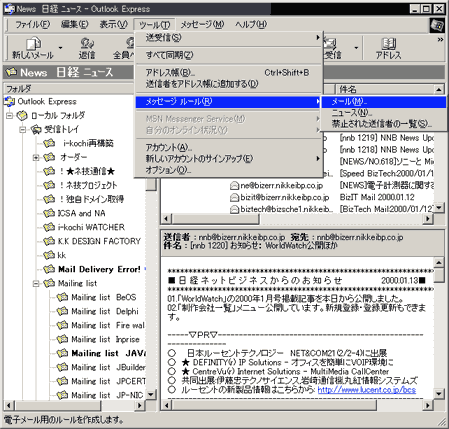Select Mailing list JP-NIC folder icon
Image resolution: width=449 pixels, height=429 pixels.
point(62,395)
